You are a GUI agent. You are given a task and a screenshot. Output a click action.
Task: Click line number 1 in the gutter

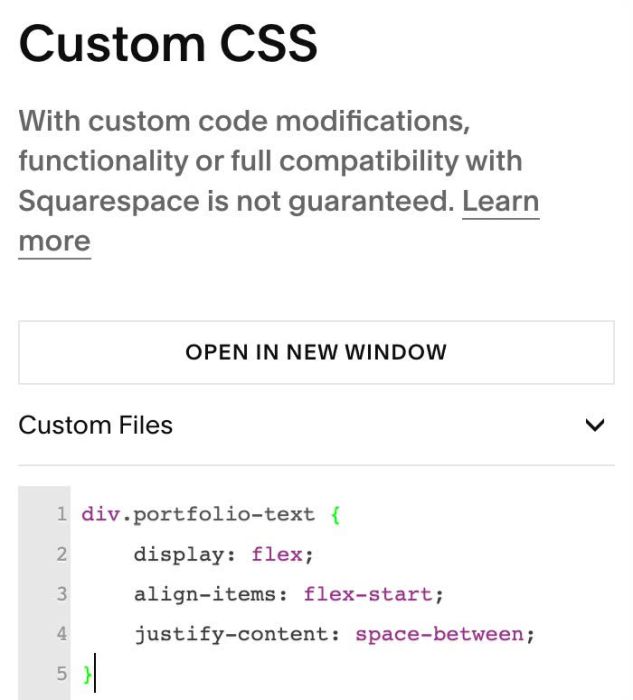[x=62, y=514]
